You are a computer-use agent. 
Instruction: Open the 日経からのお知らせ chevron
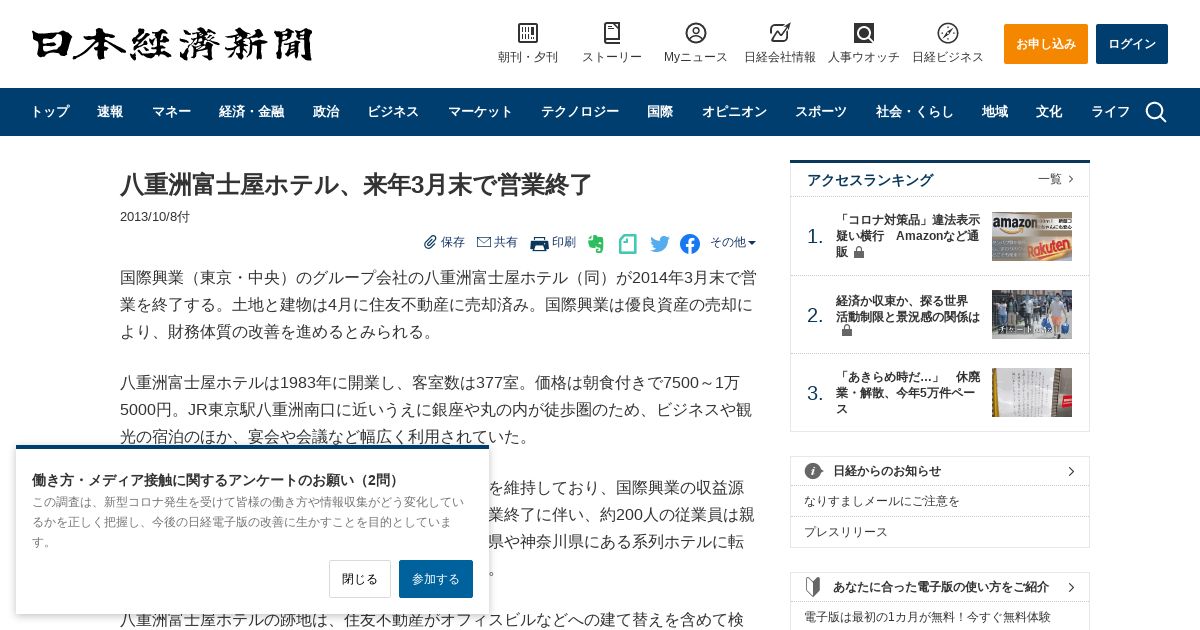(x=1071, y=471)
